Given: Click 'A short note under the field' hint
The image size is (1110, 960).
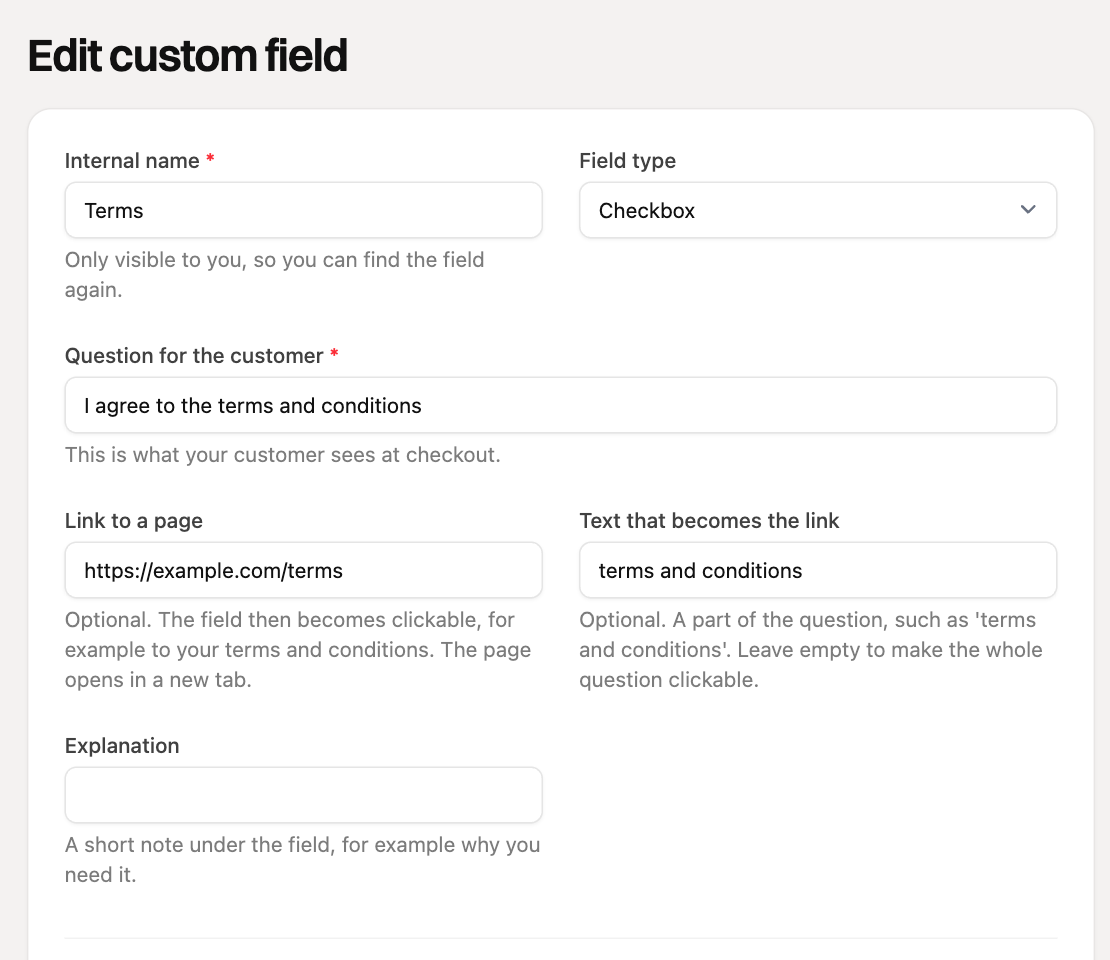Looking at the screenshot, I should (x=302, y=859).
